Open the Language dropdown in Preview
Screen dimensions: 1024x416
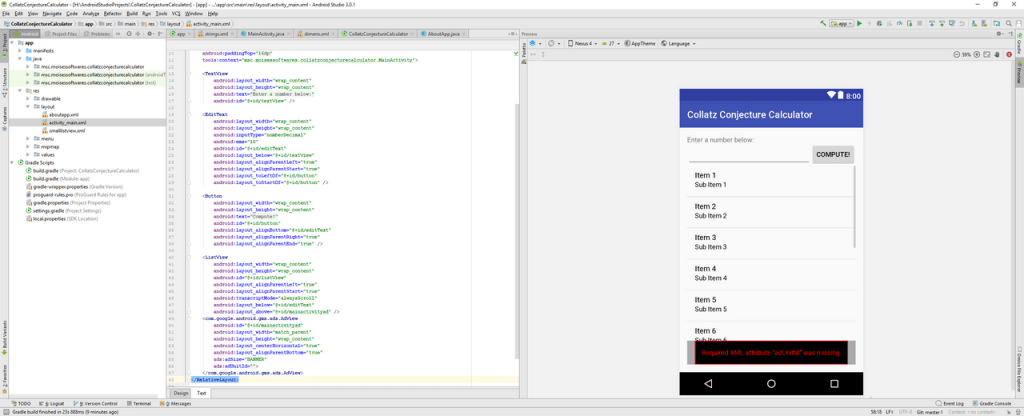click(679, 44)
